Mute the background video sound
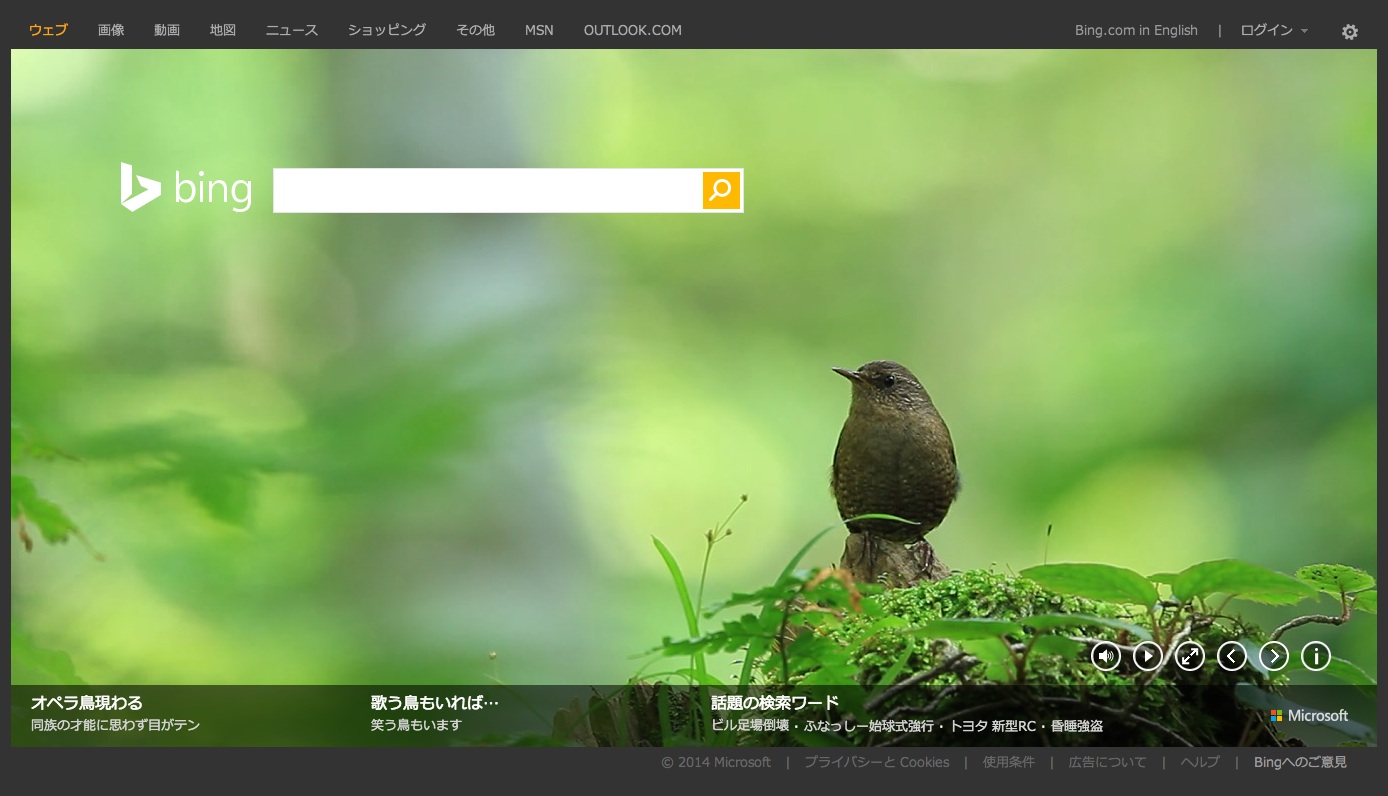Image resolution: width=1388 pixels, height=796 pixels. (x=1105, y=656)
